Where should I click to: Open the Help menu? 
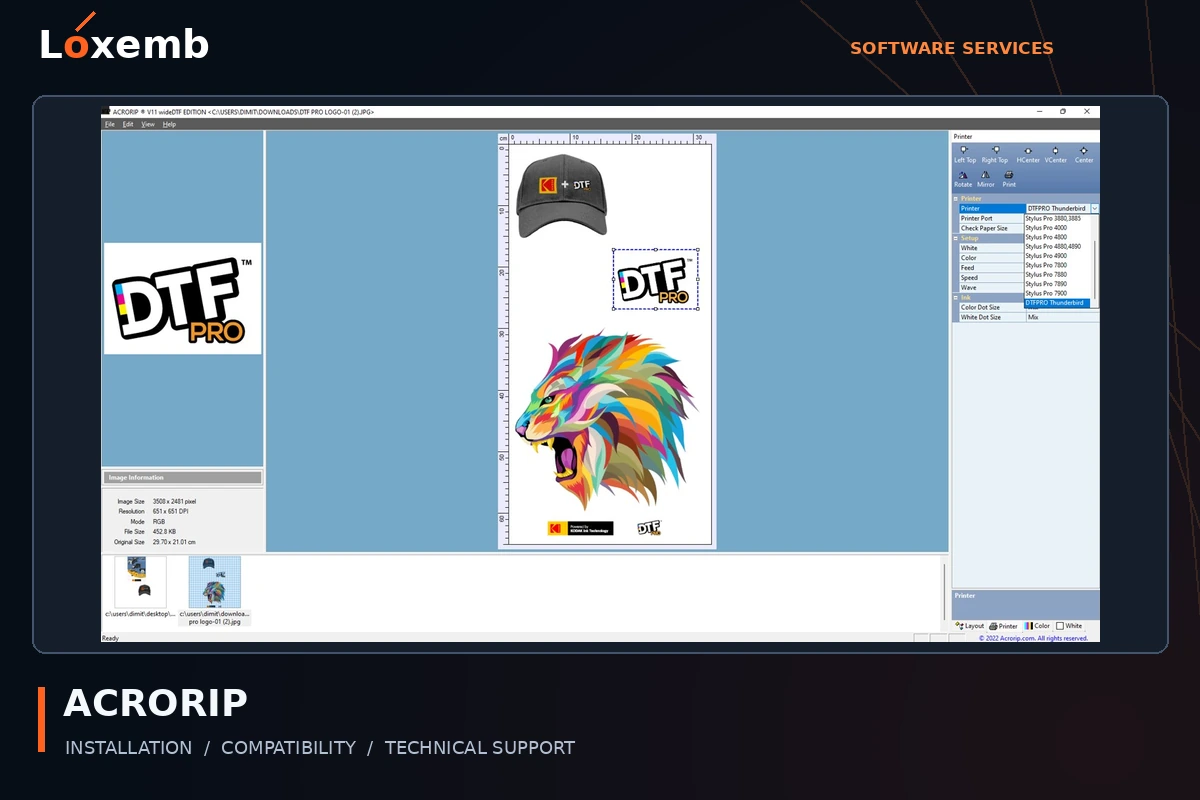(169, 125)
